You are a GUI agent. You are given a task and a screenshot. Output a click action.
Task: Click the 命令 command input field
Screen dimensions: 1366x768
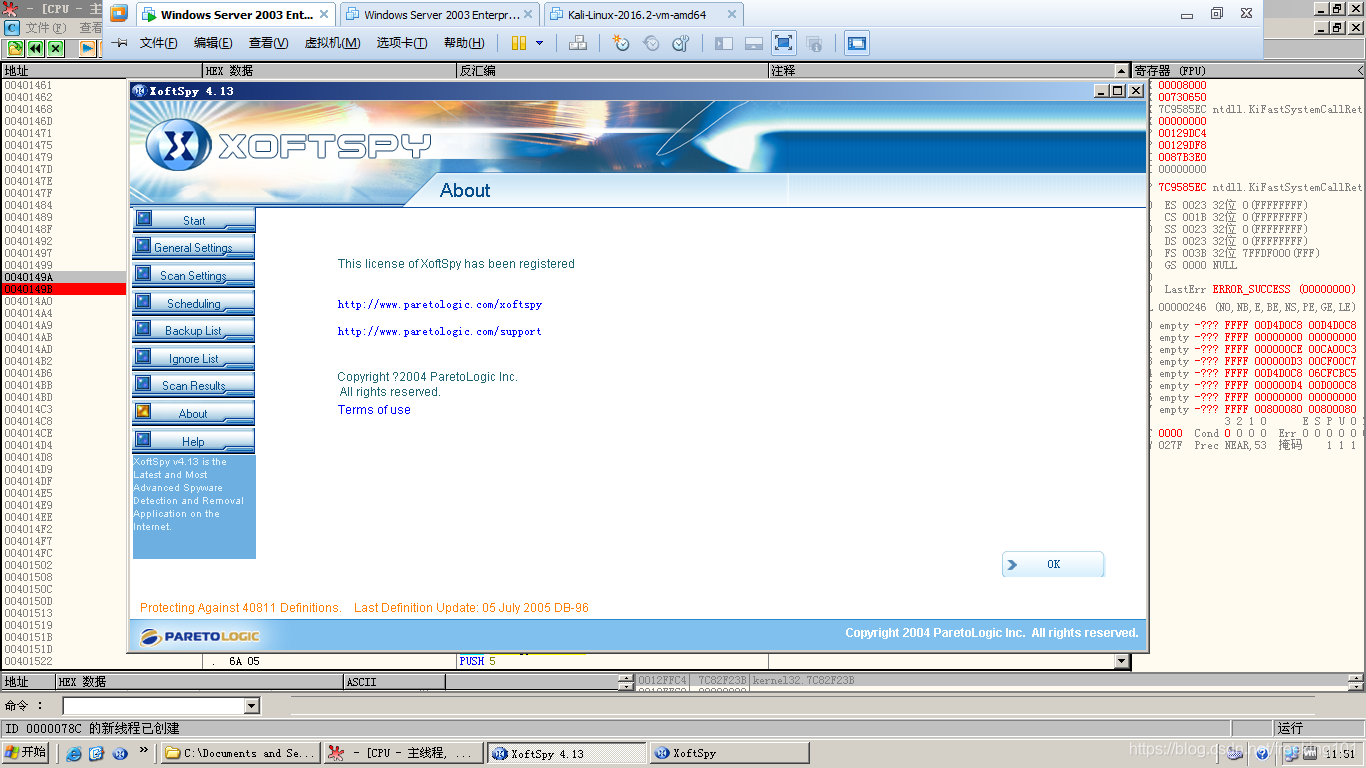153,706
